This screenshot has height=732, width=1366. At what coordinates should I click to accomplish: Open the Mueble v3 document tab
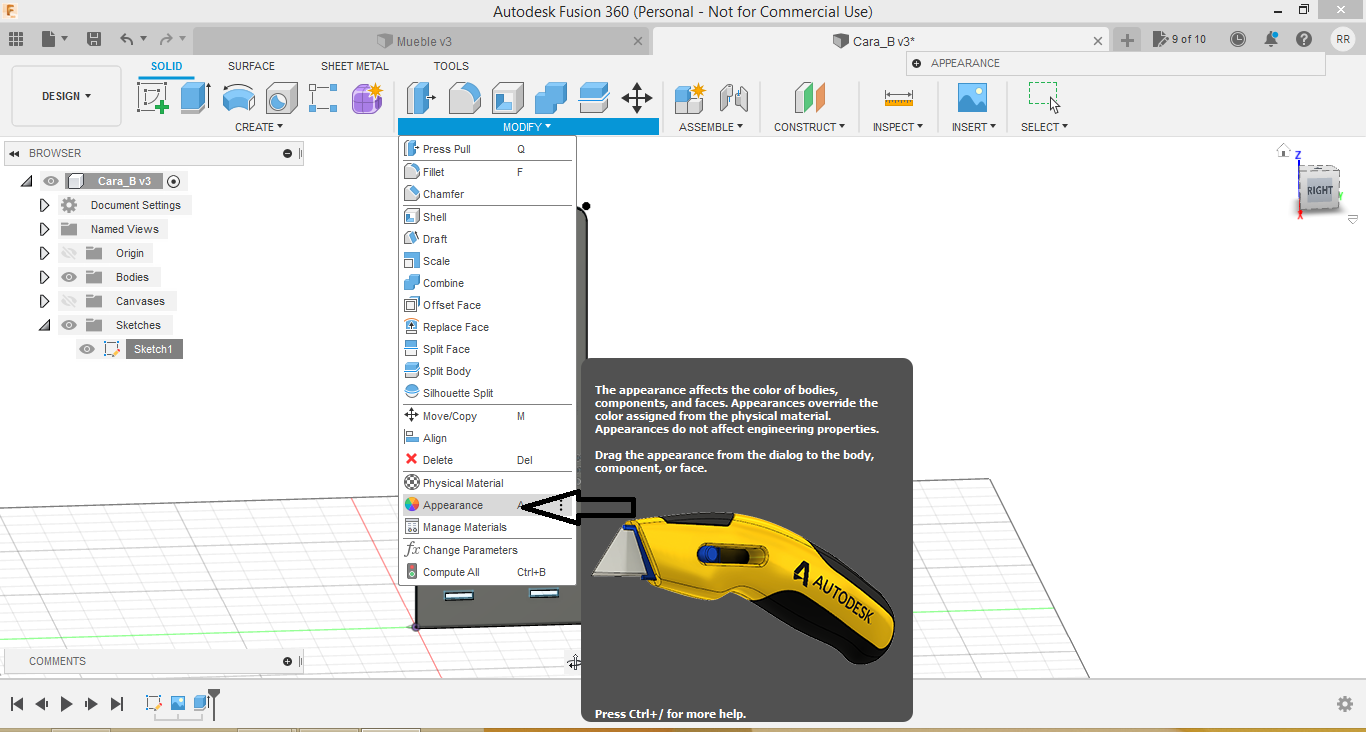(x=423, y=41)
